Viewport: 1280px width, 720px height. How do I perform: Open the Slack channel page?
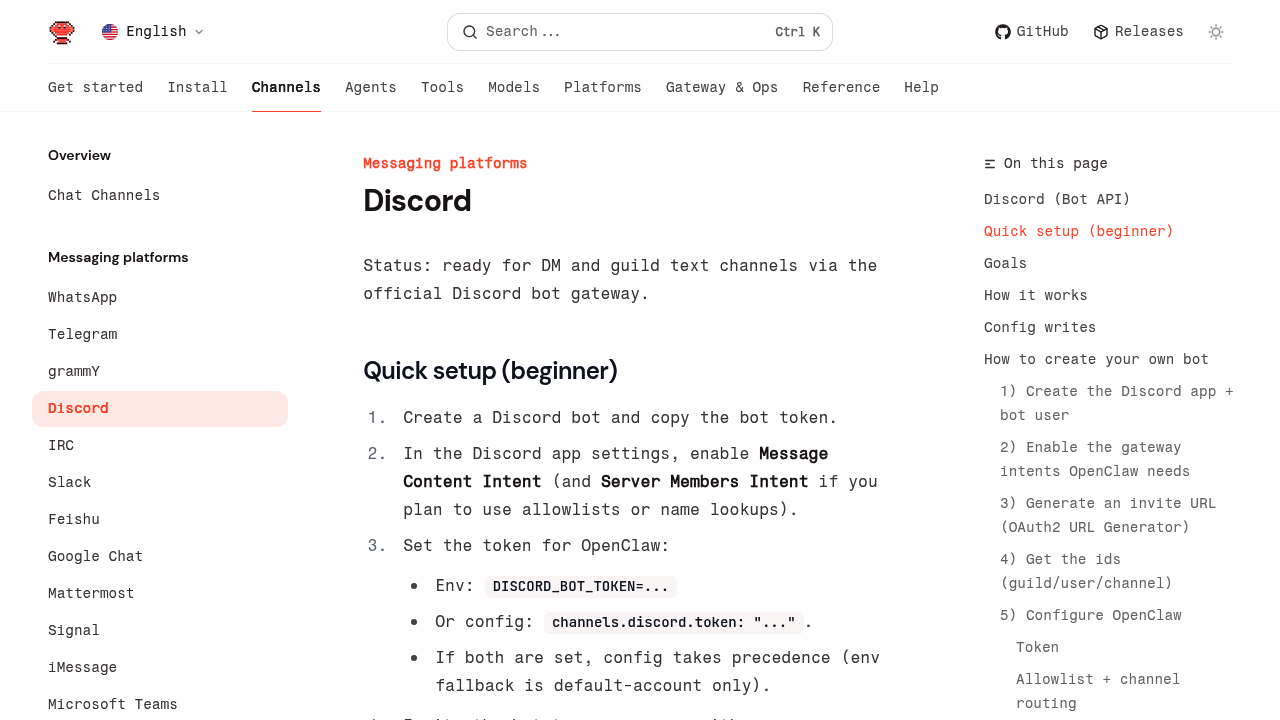(70, 482)
